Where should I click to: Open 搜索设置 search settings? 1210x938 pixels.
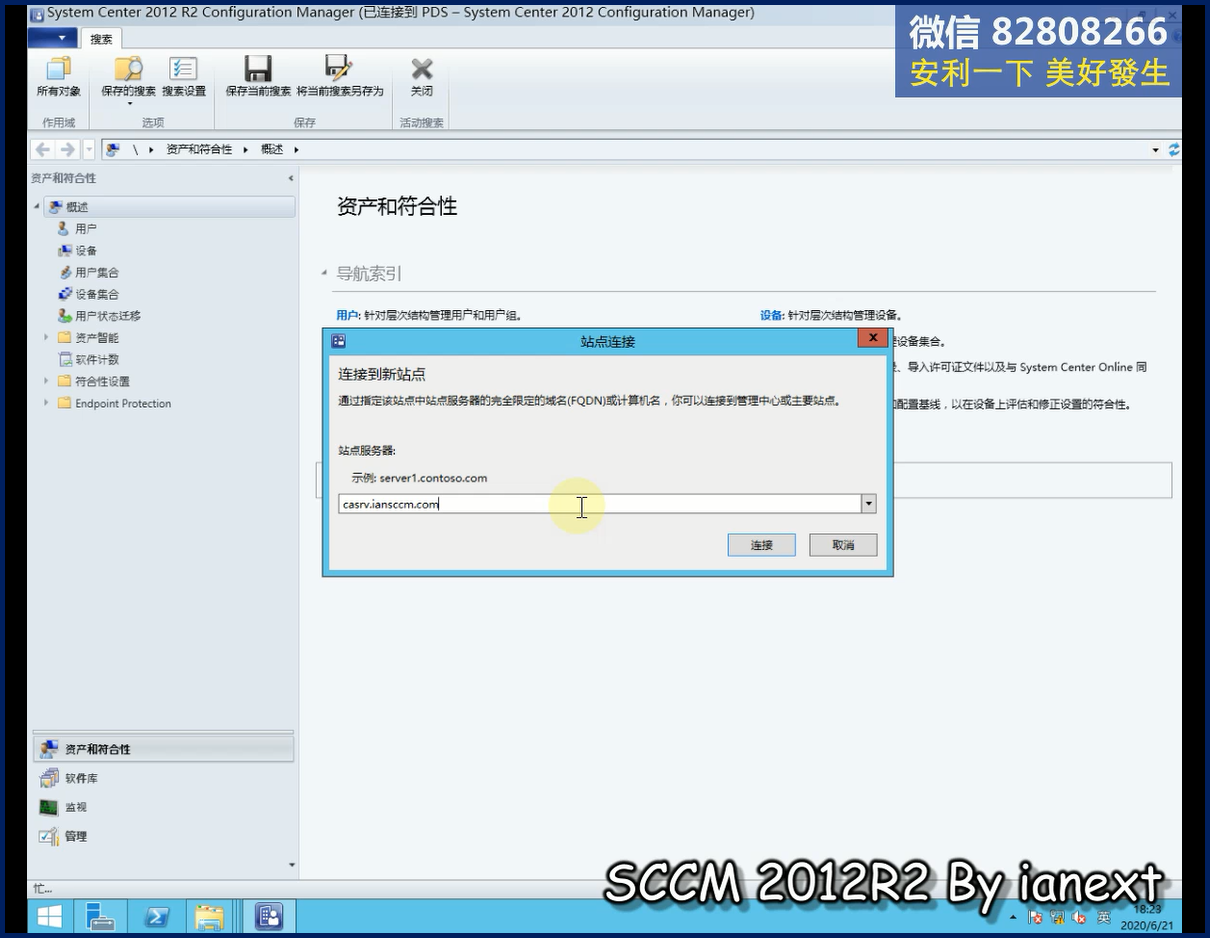184,76
